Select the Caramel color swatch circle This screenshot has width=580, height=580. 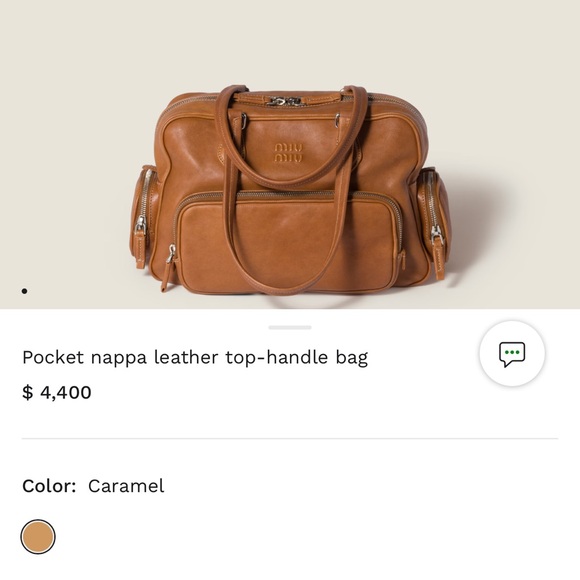pos(38,536)
